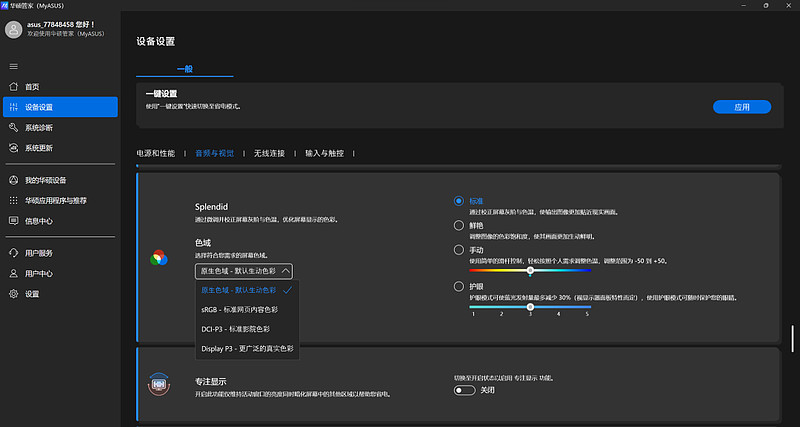The image size is (800, 427).
Task: Open 系统更新 in the sidebar
Action: (60, 148)
